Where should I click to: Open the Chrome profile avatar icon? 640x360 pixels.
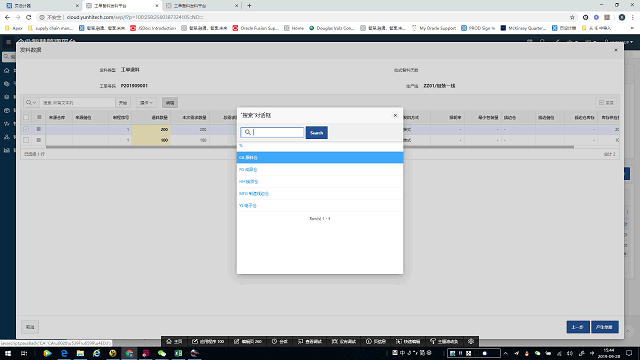tap(622, 17)
